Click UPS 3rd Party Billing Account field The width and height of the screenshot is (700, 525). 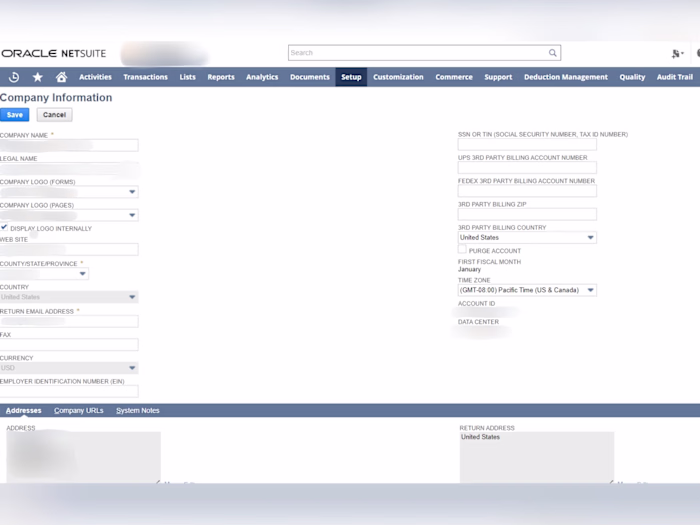(527, 167)
